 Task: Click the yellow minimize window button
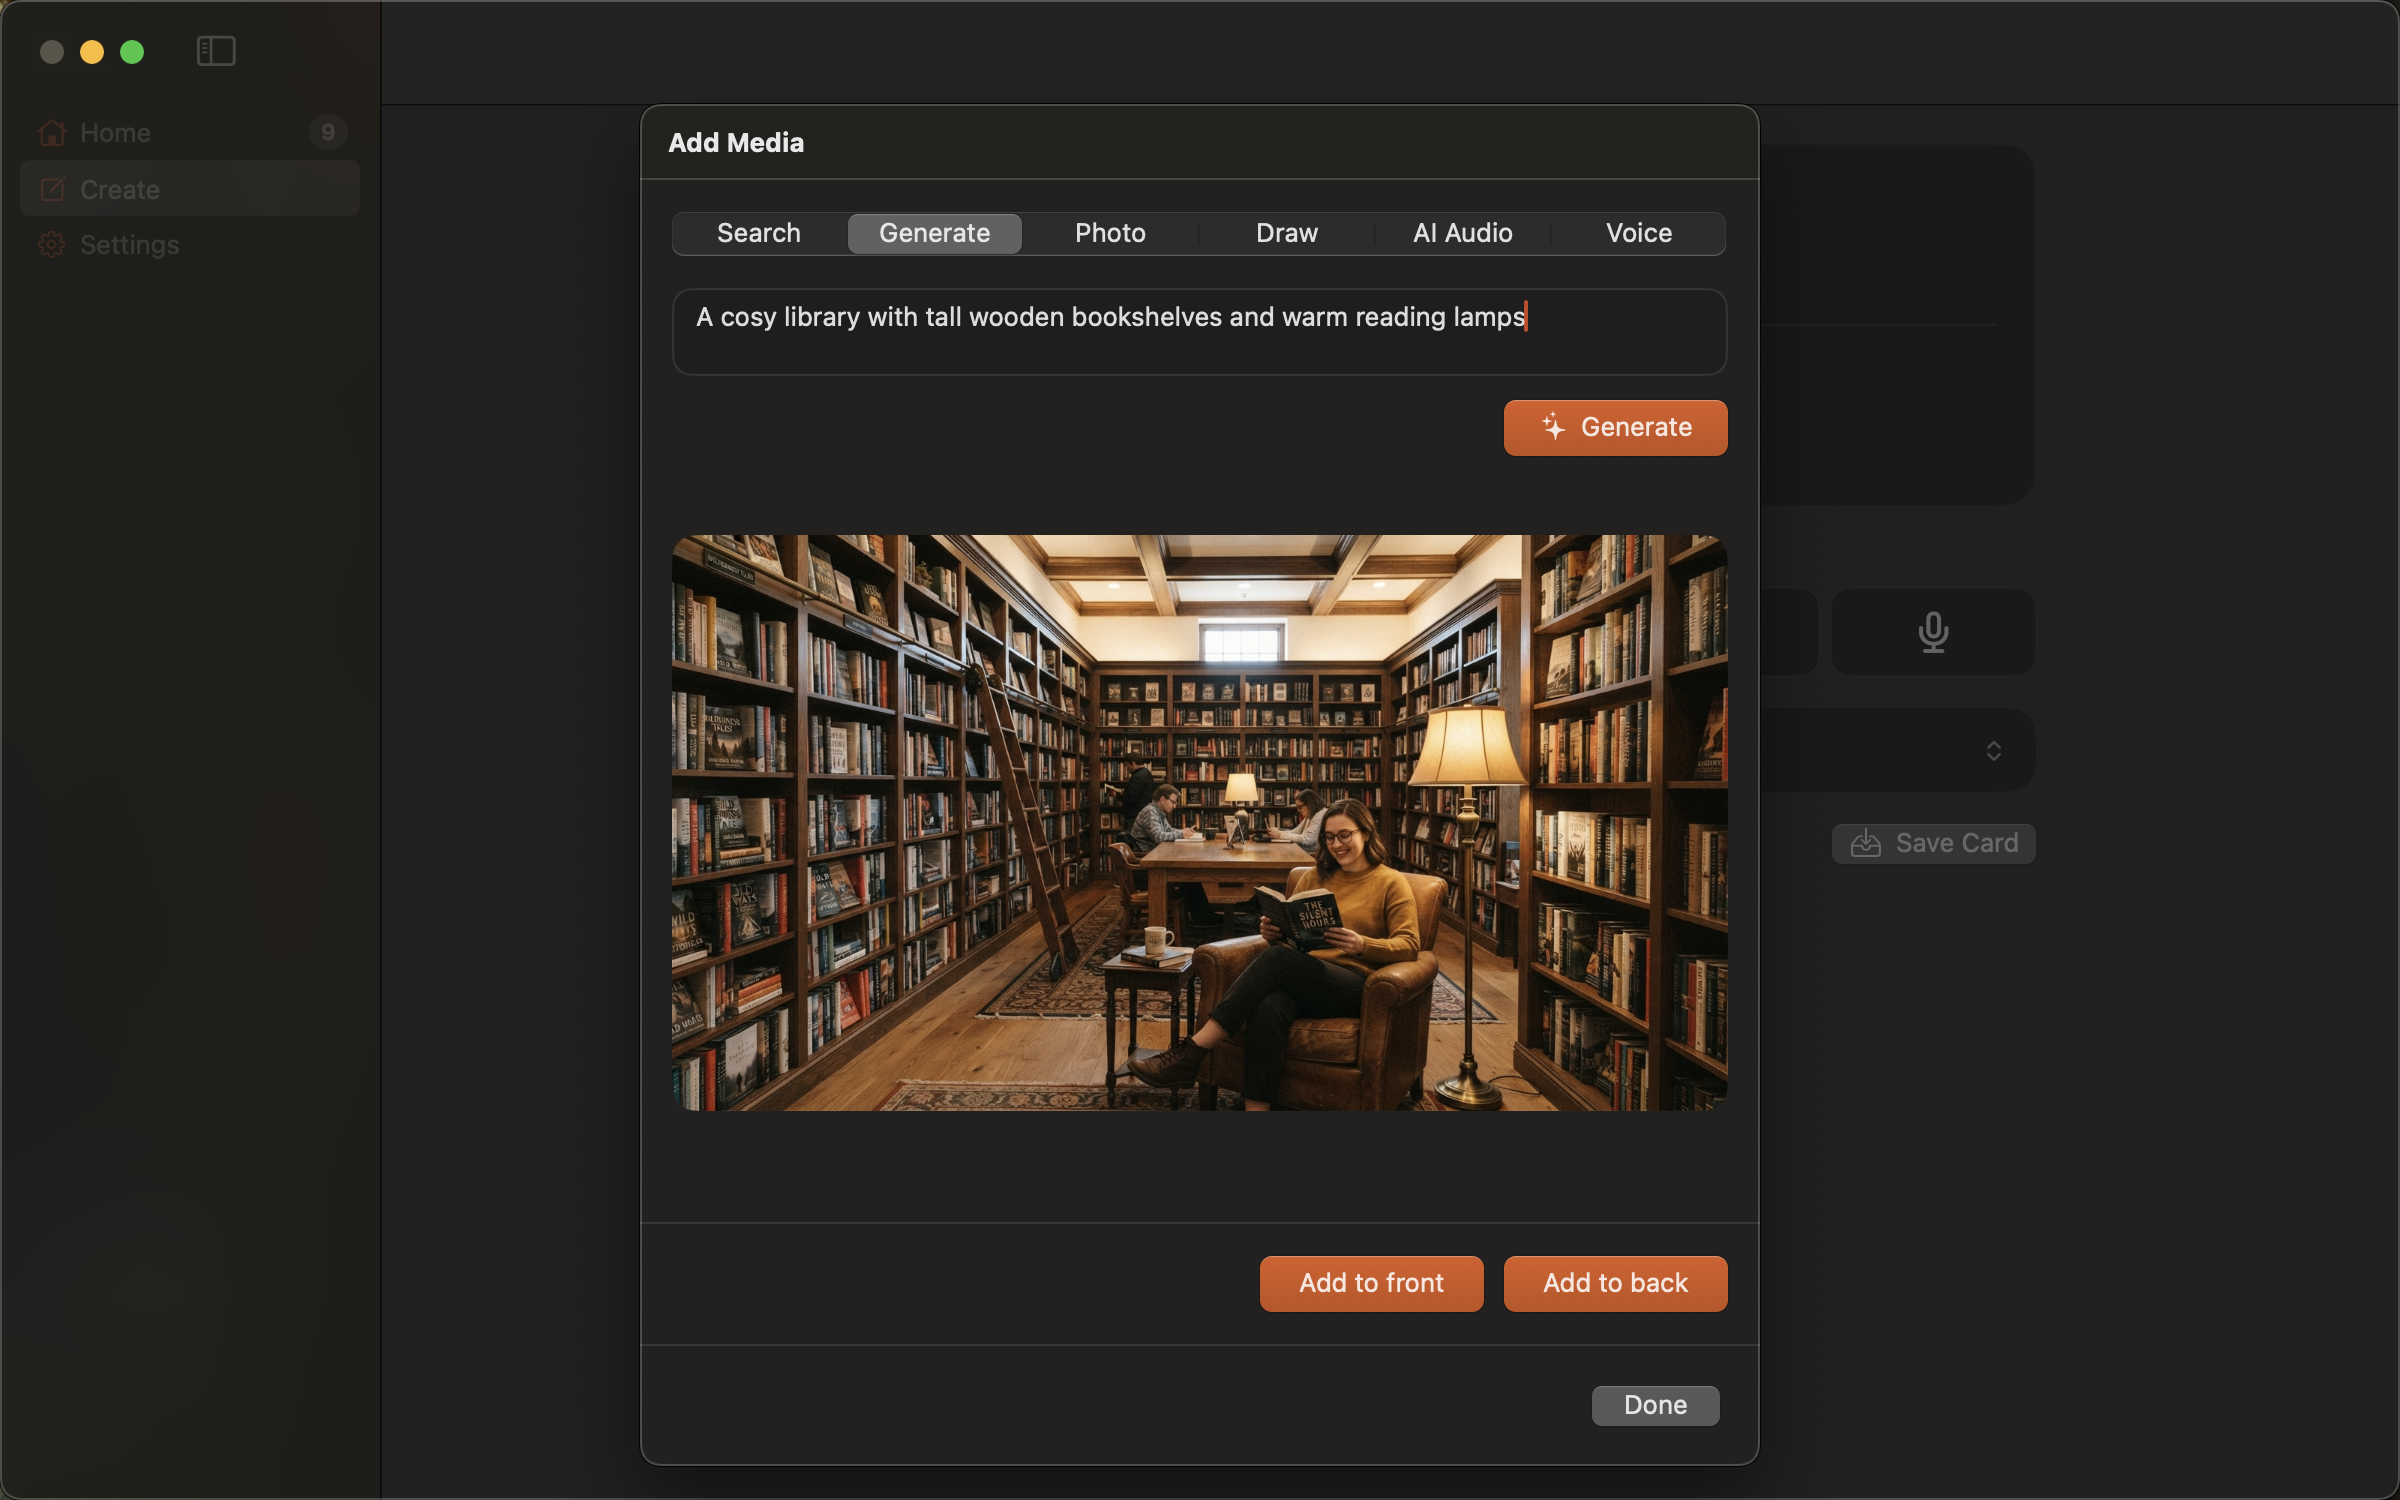coord(92,52)
